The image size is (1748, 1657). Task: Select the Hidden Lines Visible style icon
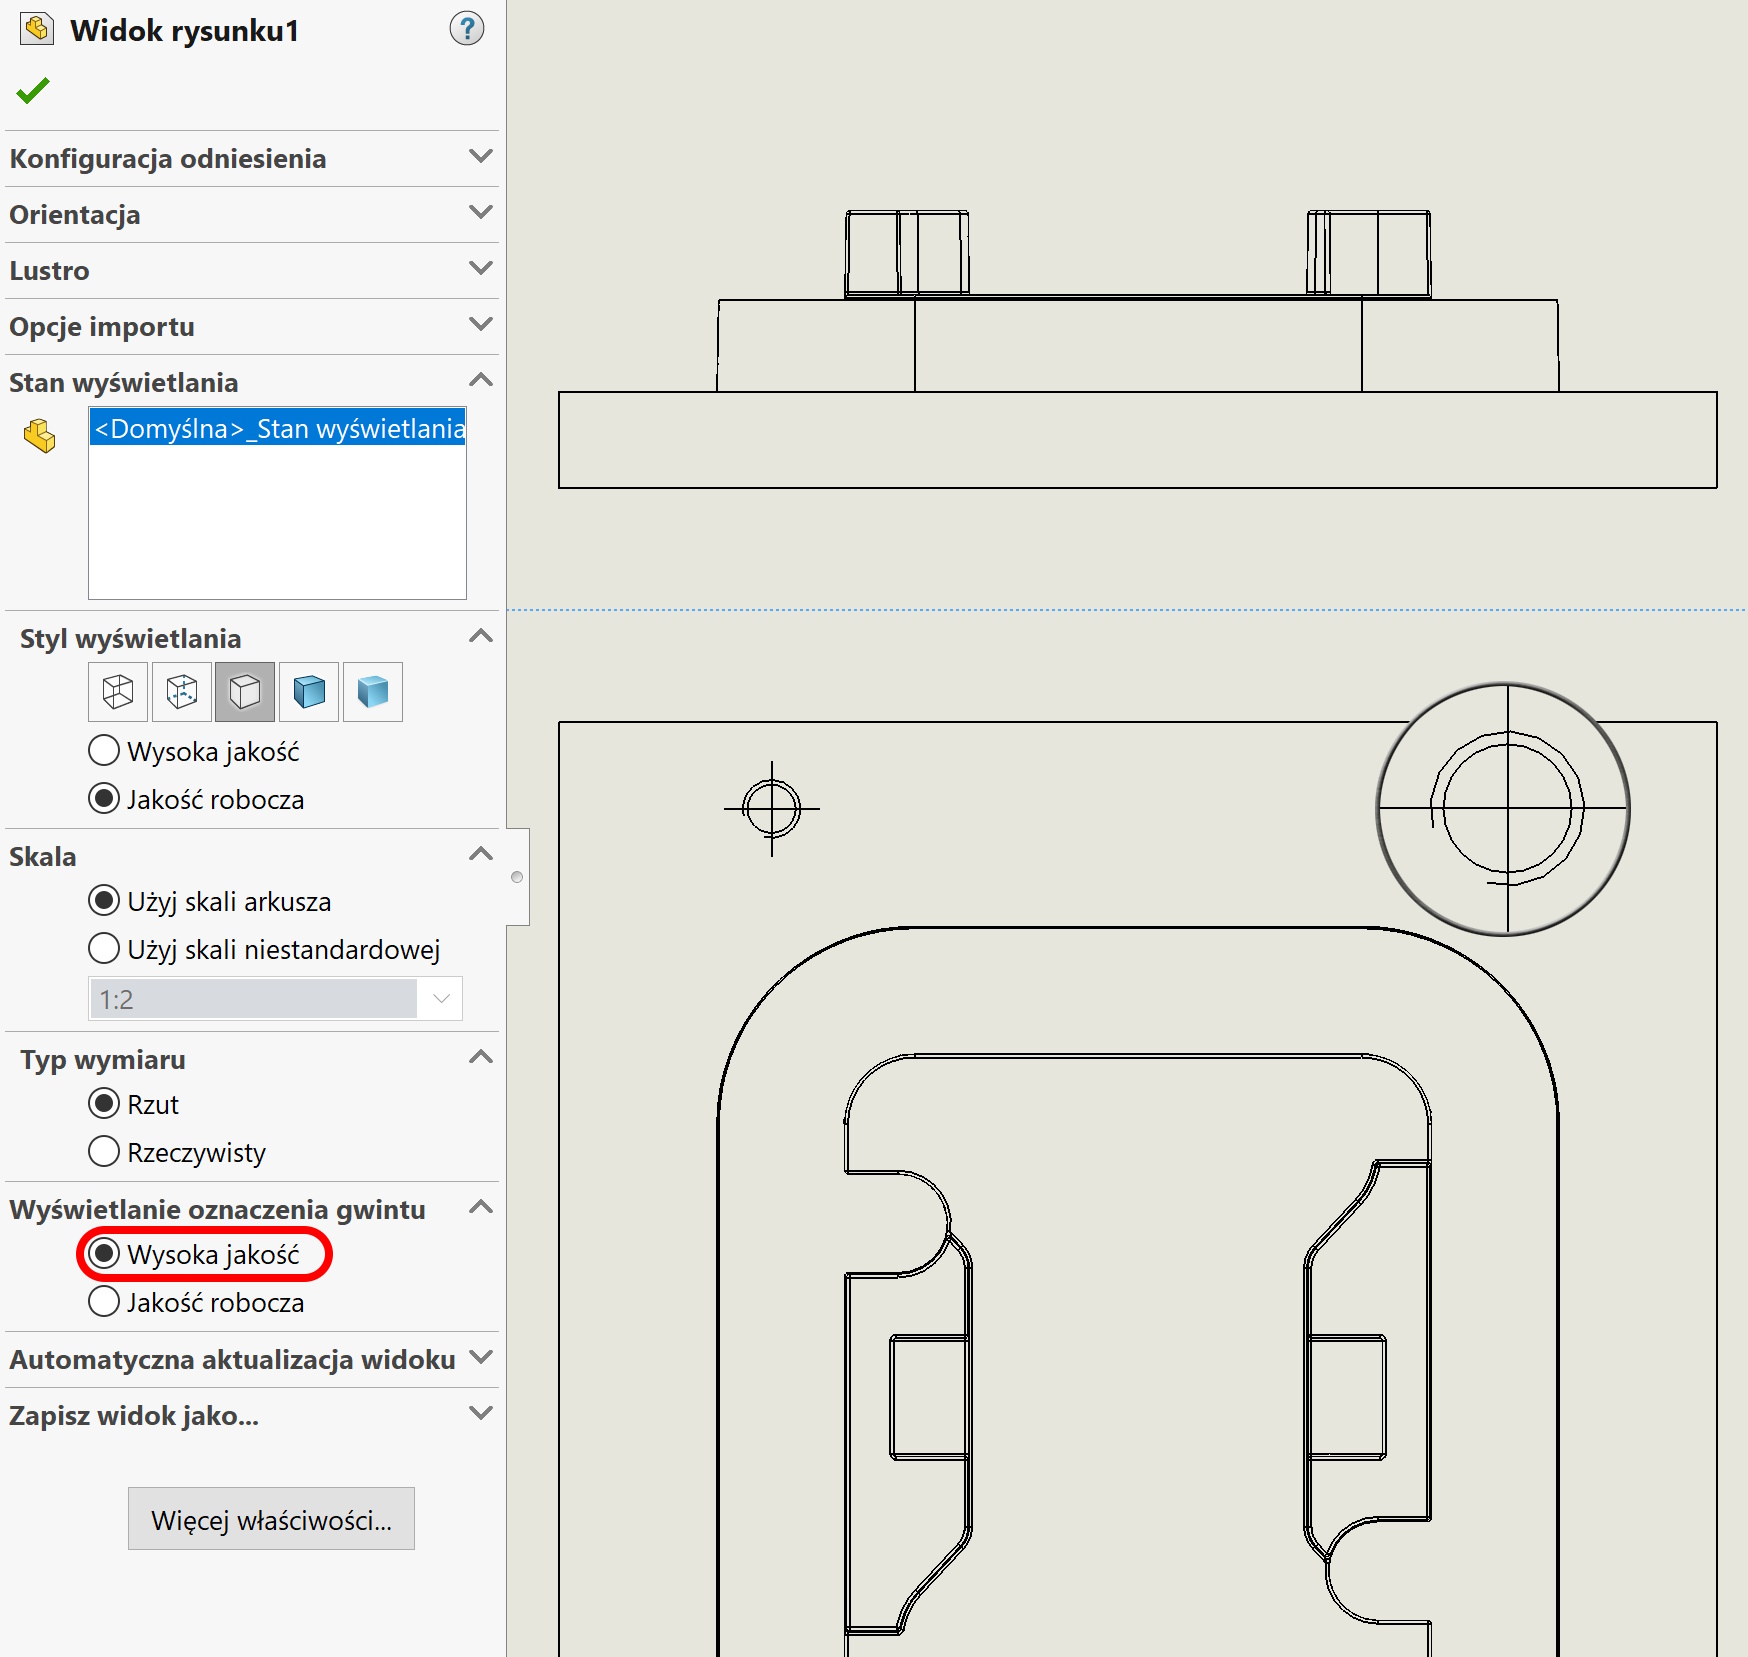point(182,691)
